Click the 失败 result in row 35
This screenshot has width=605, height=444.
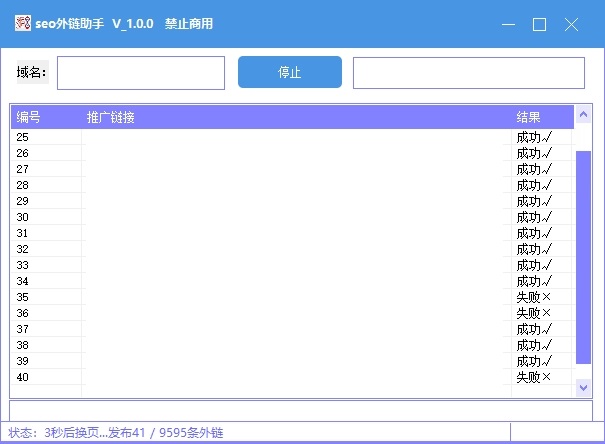[534, 297]
